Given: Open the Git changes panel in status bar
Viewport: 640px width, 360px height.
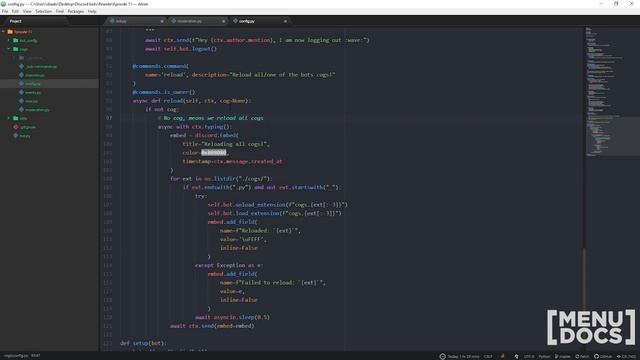Looking at the screenshot, I should coord(627,356).
